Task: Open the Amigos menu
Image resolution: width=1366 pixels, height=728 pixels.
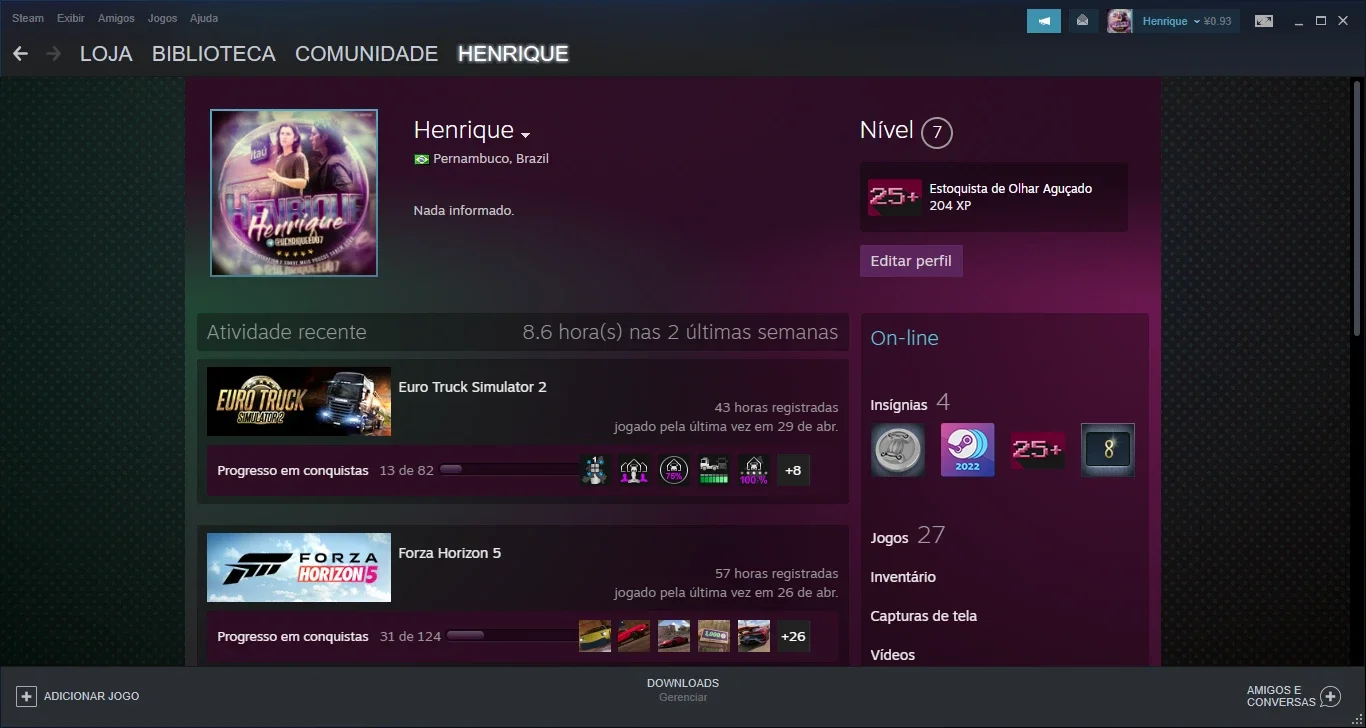Action: tap(116, 18)
